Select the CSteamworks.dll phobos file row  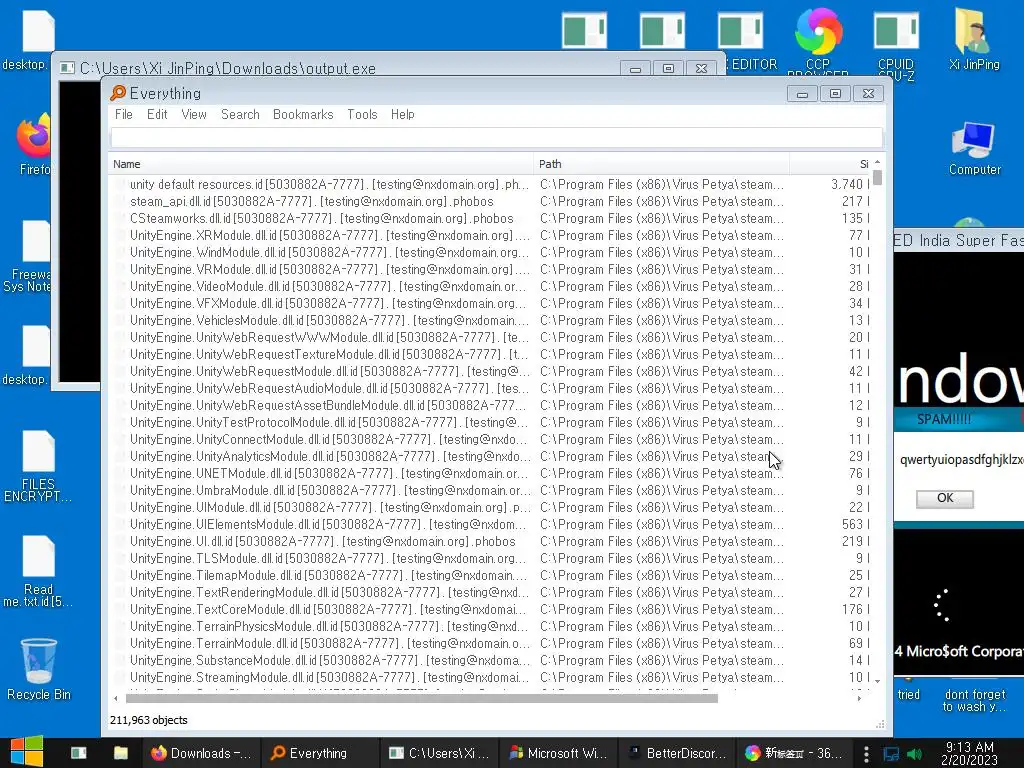point(490,218)
